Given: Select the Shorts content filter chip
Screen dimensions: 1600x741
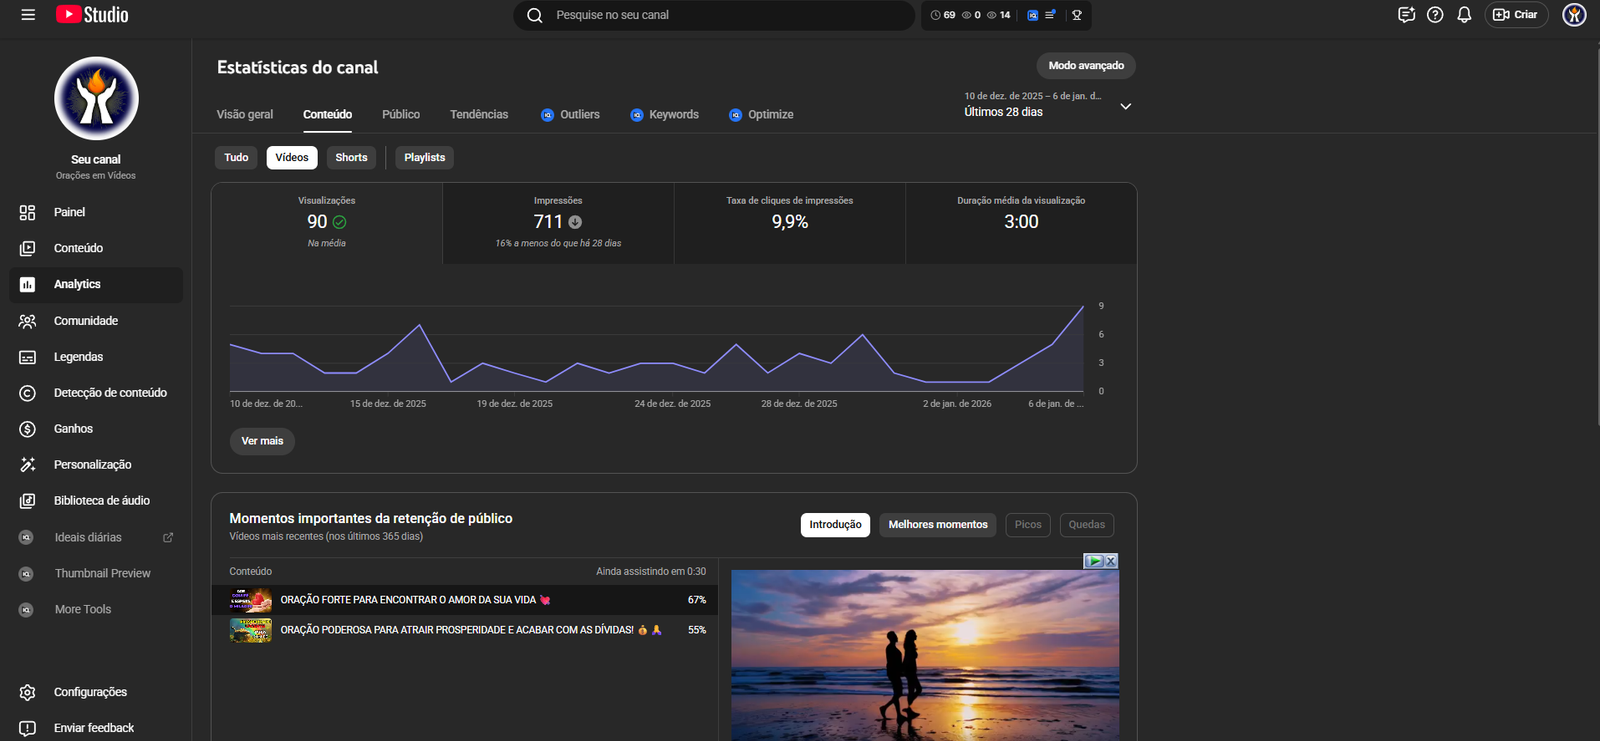Looking at the screenshot, I should [x=351, y=158].
